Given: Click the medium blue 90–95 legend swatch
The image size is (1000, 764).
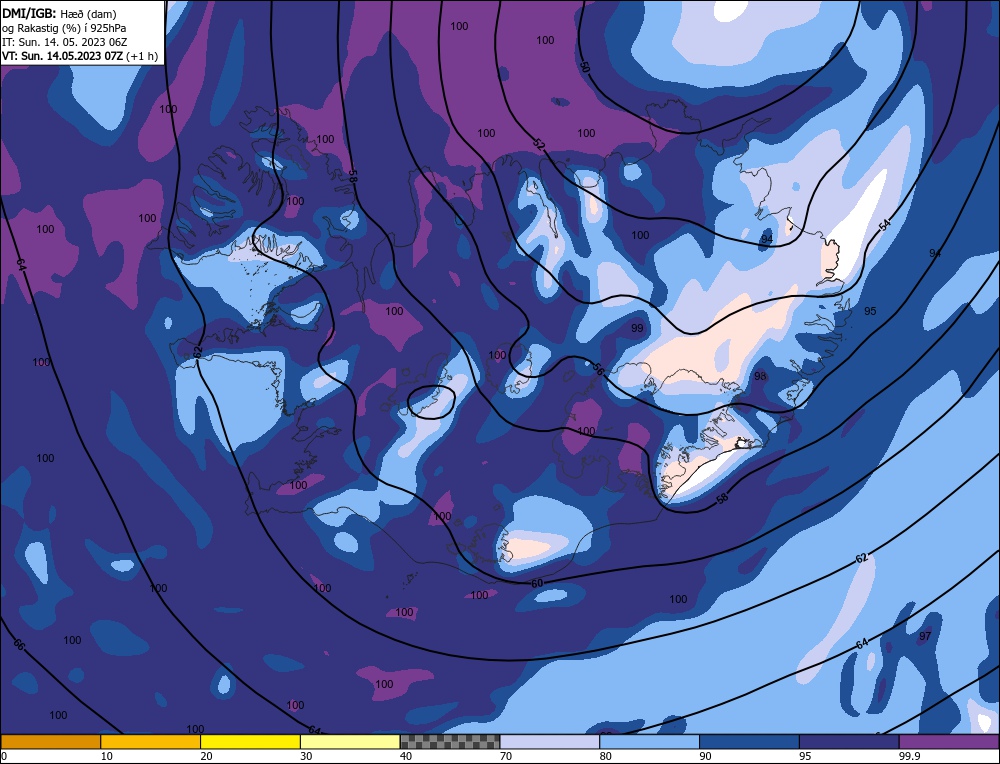Looking at the screenshot, I should 749,741.
